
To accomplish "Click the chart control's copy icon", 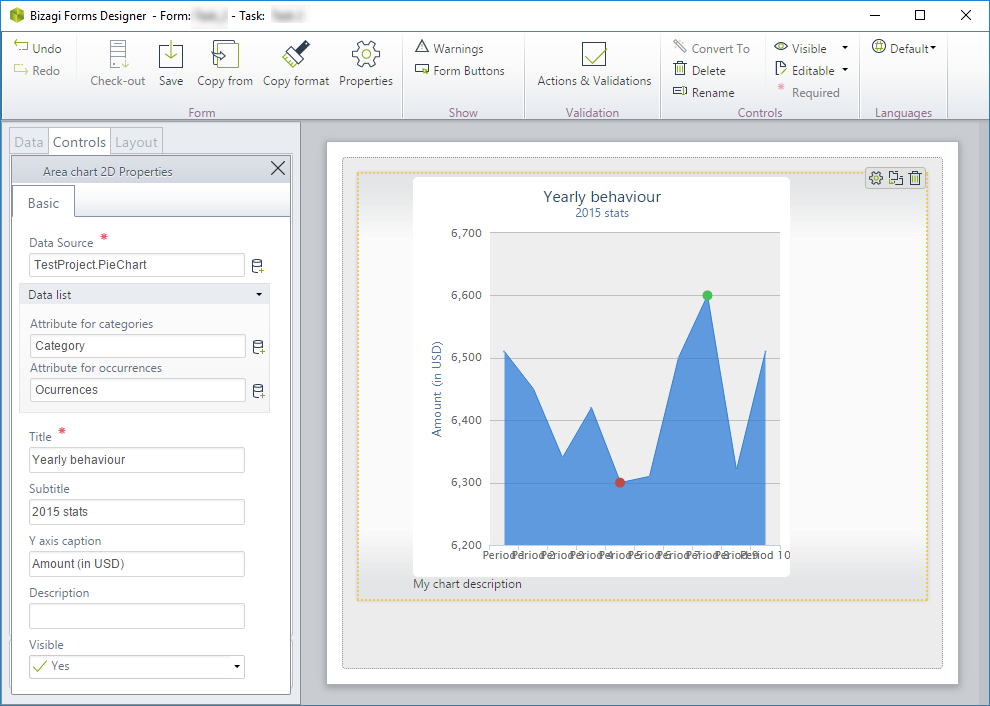I will [895, 178].
